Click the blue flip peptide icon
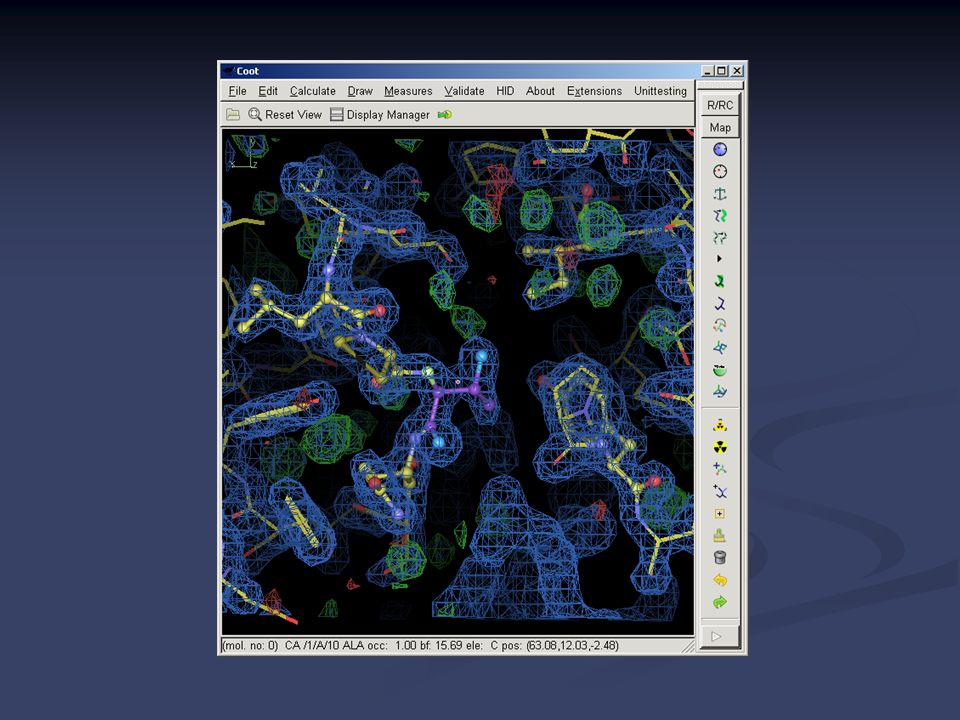 (x=720, y=348)
